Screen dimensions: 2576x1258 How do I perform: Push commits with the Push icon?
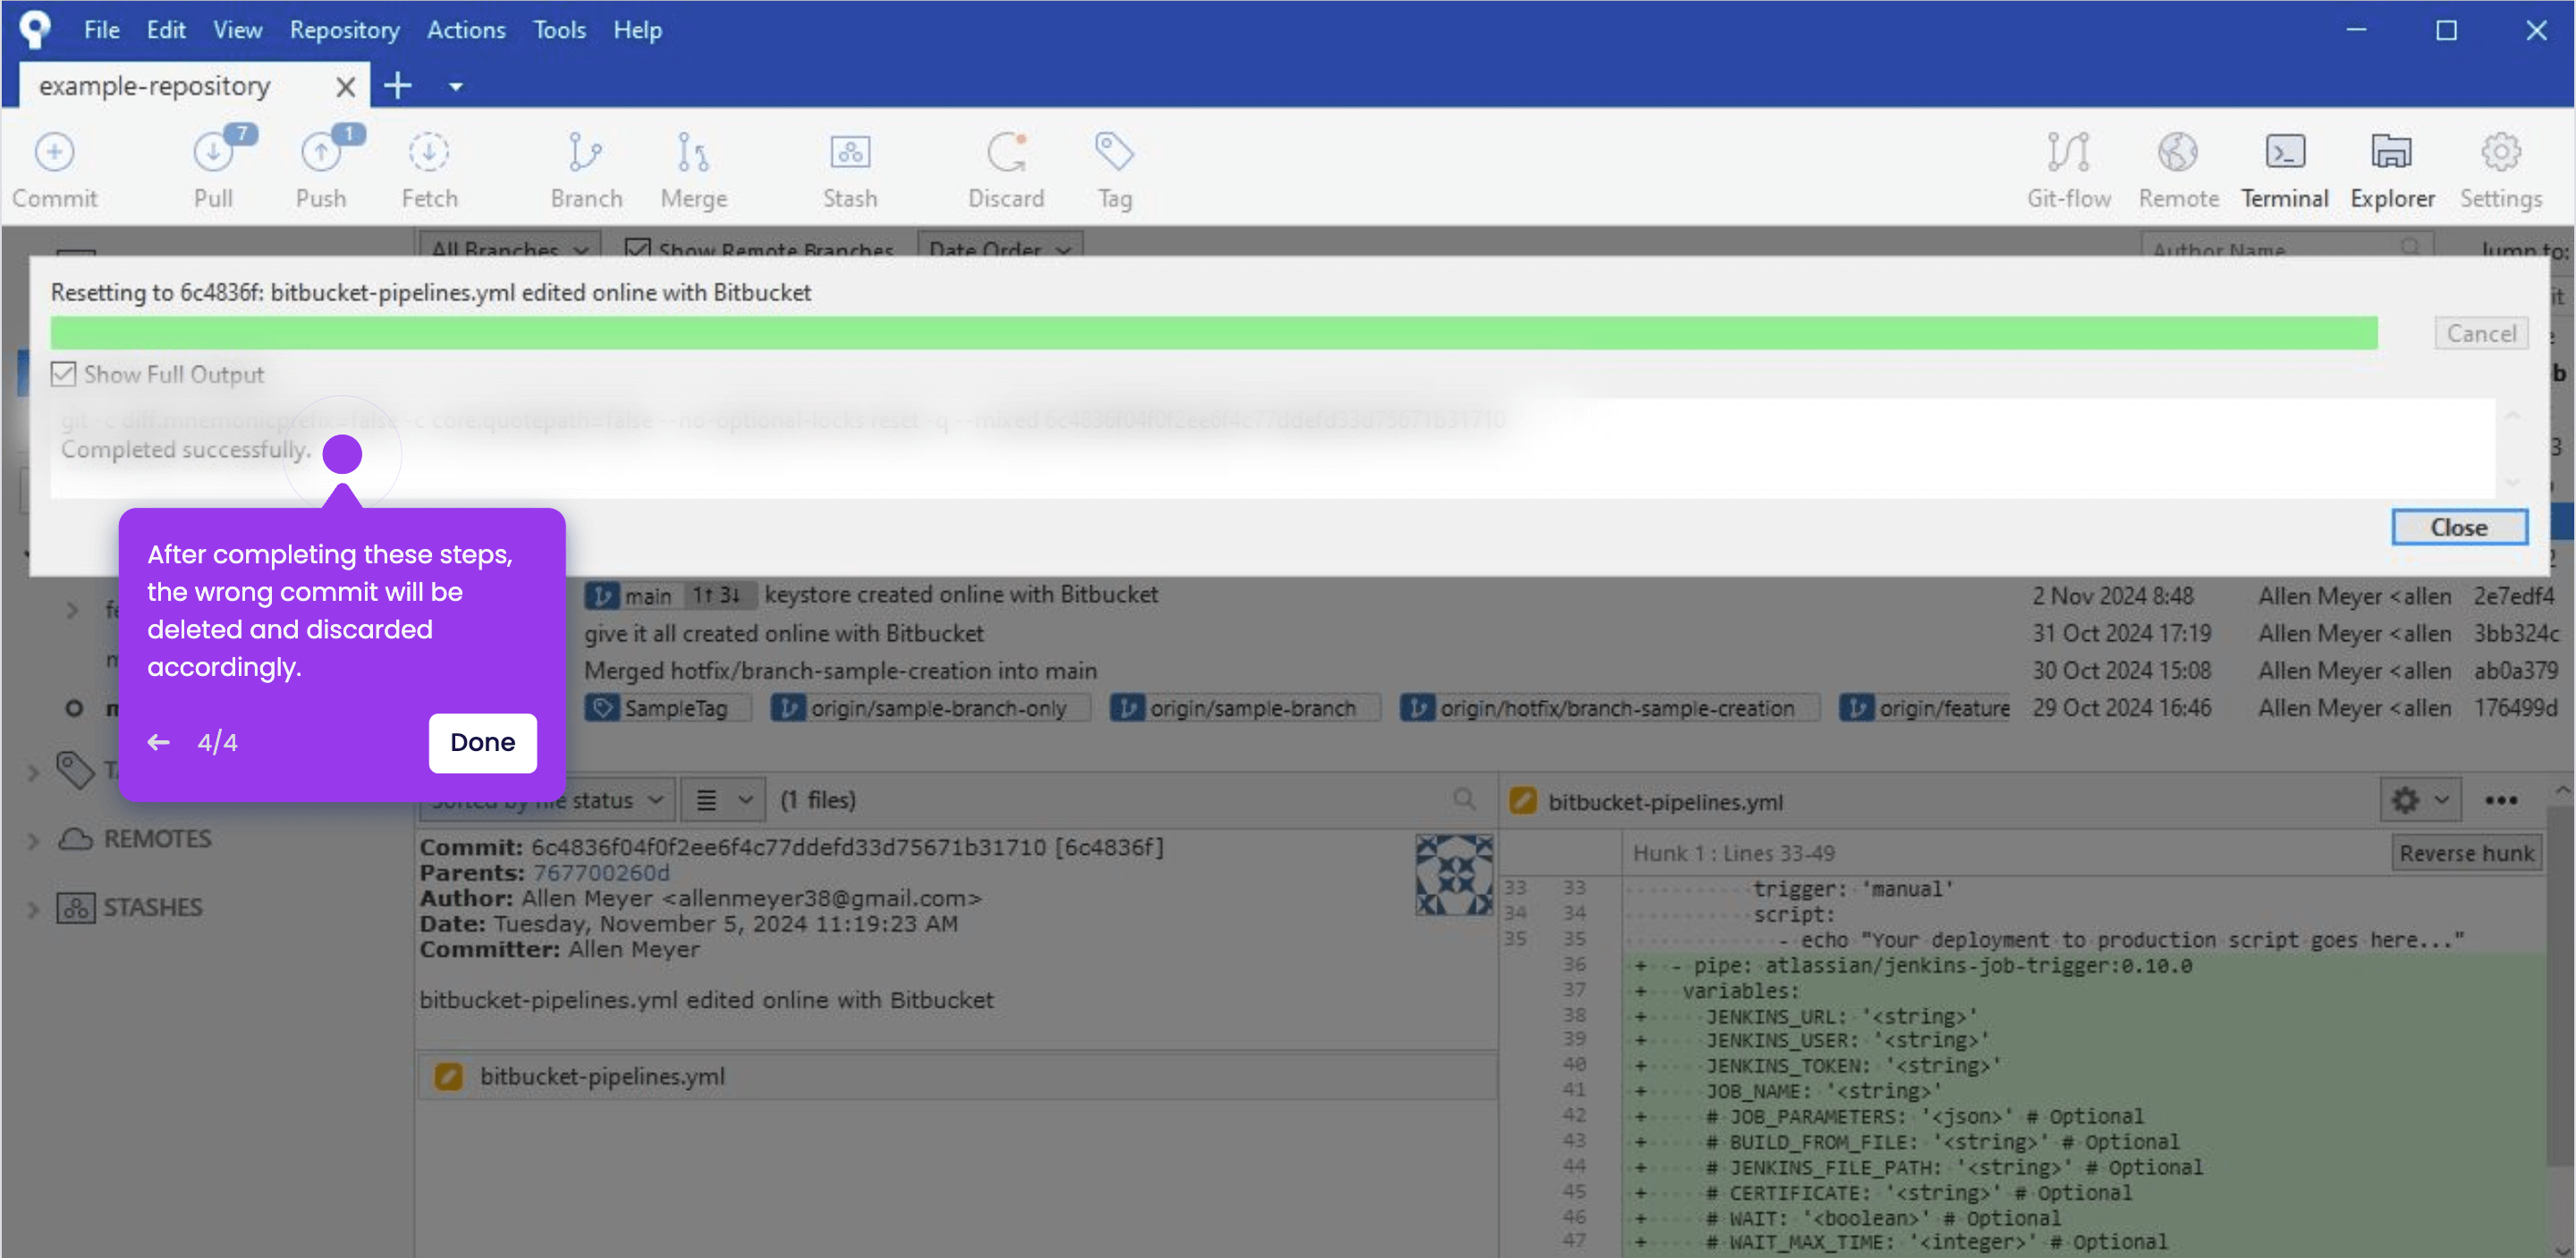point(321,153)
